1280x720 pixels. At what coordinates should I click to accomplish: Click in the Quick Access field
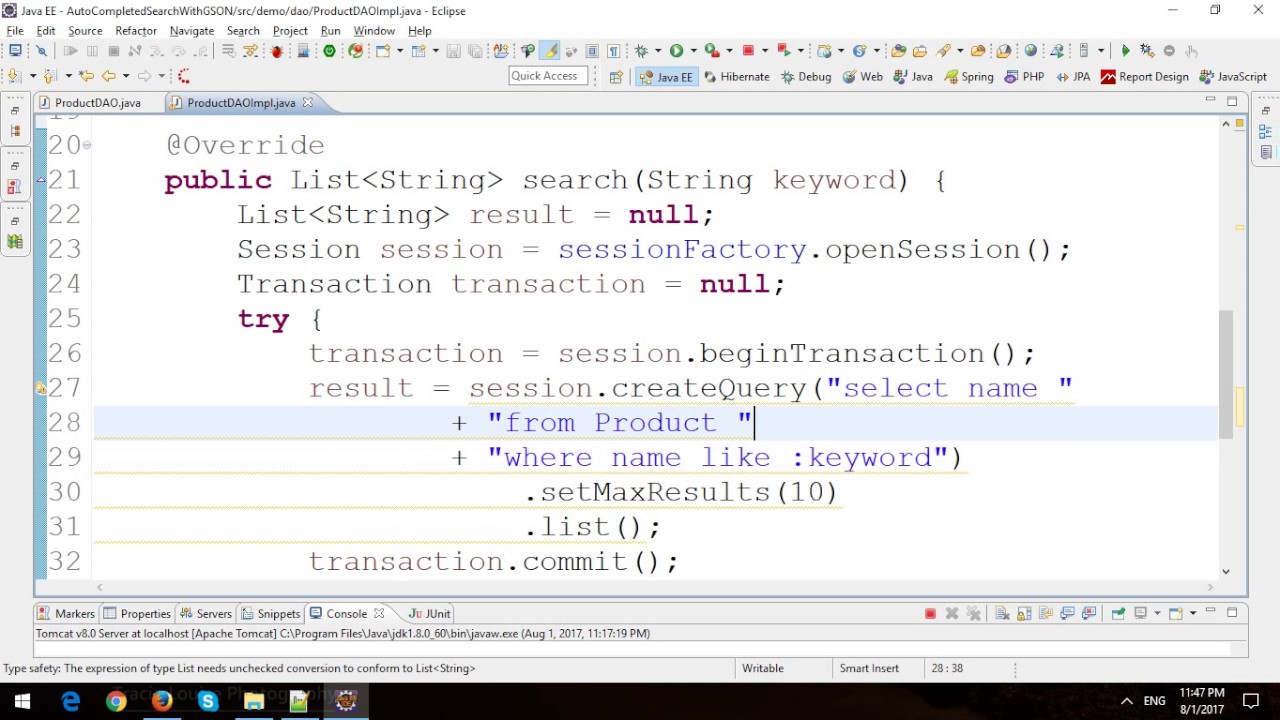click(548, 76)
